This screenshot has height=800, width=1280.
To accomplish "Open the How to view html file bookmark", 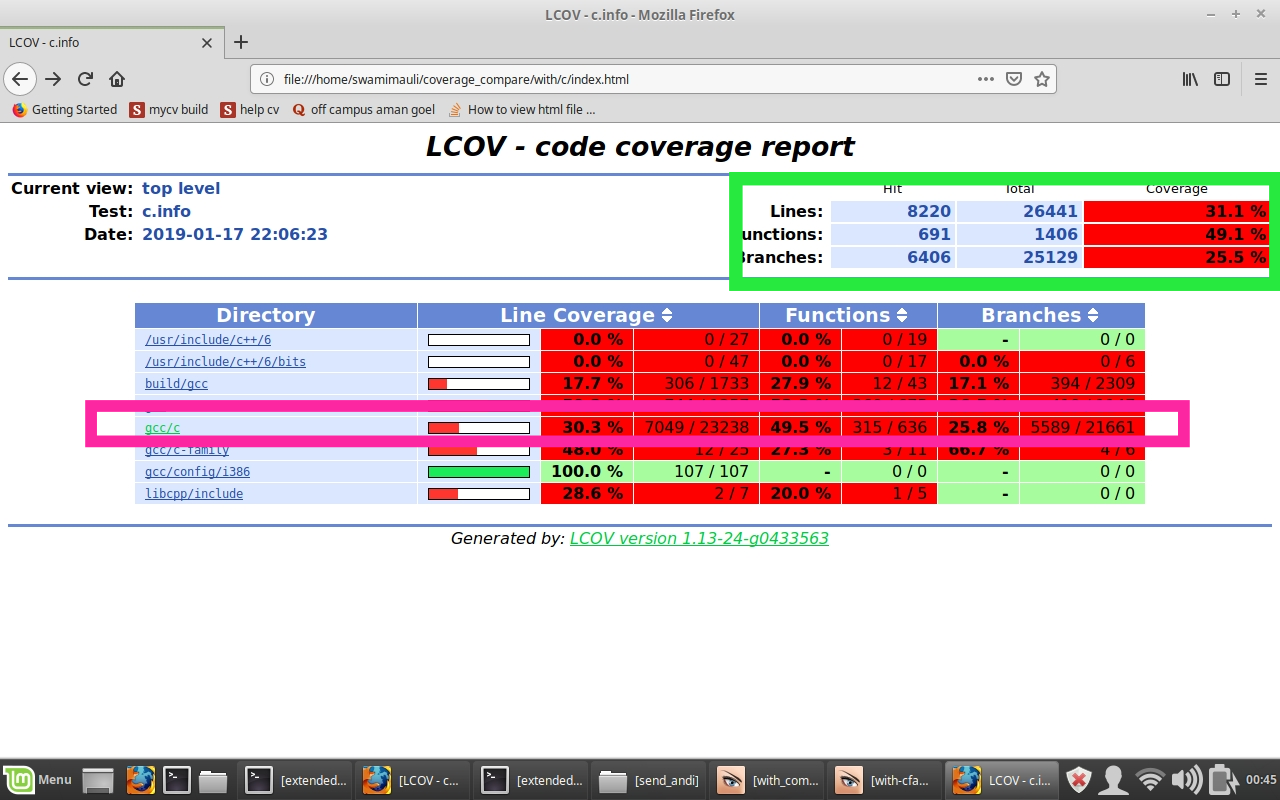I will [x=522, y=110].
